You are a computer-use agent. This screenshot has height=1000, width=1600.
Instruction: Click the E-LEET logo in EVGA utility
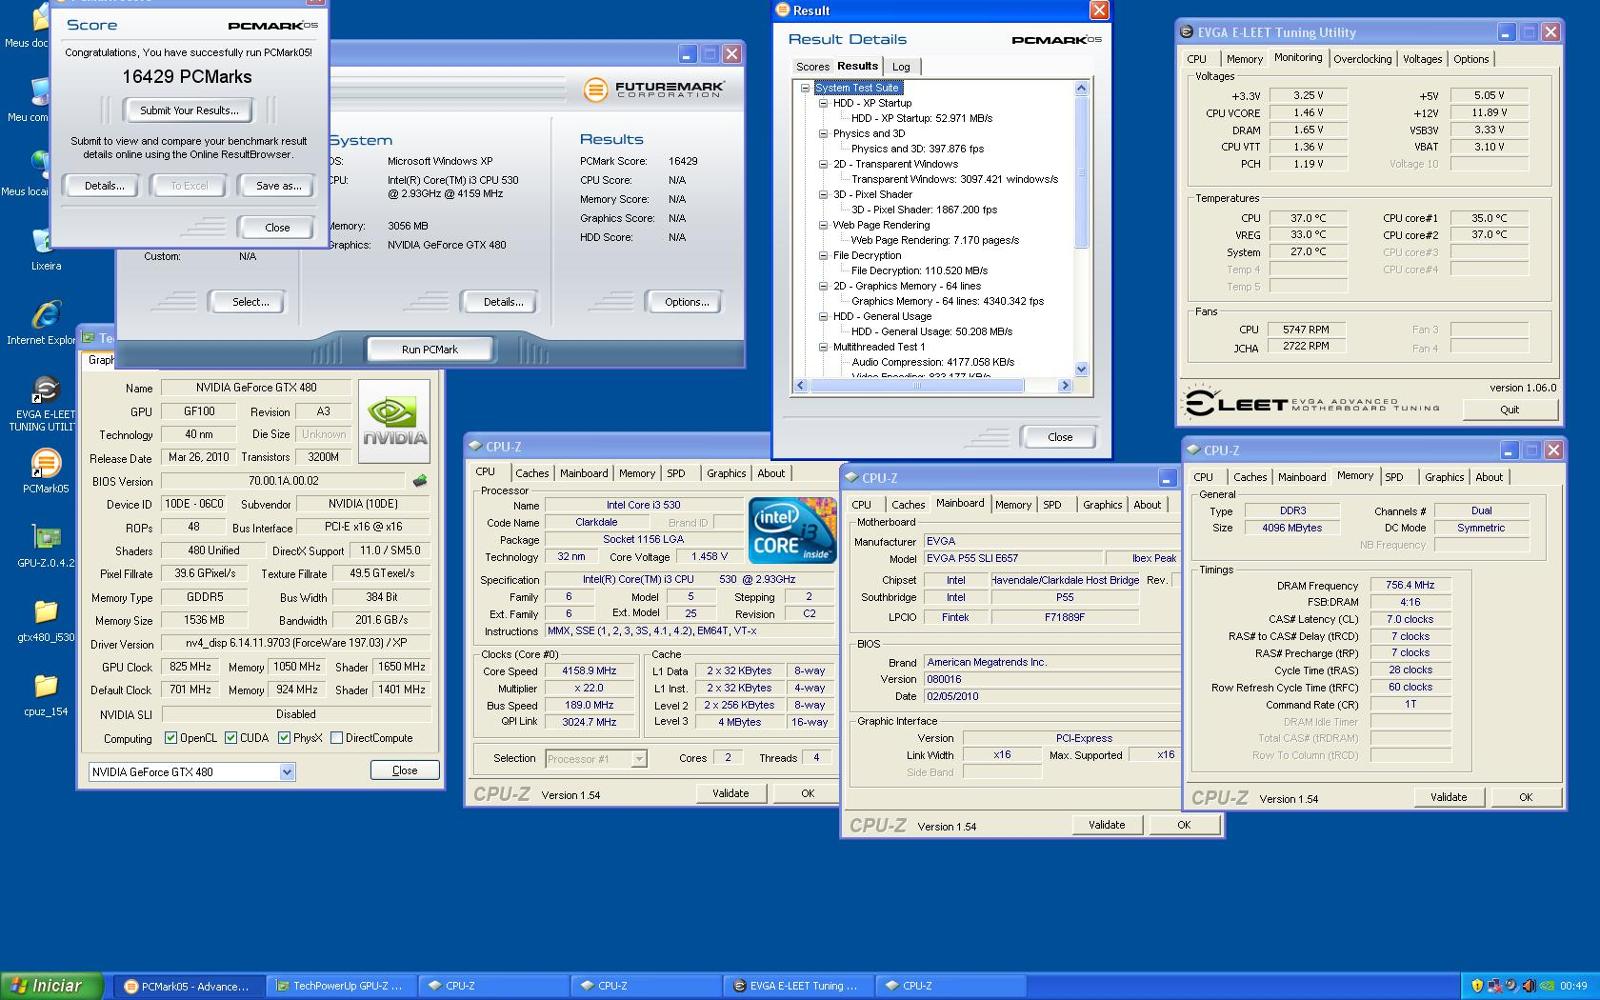(x=1312, y=403)
